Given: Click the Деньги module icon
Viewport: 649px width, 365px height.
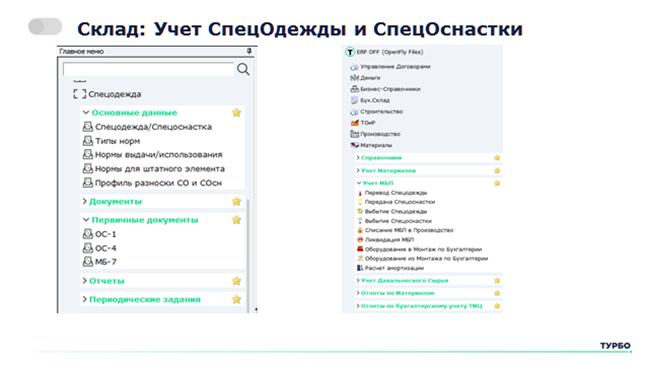Looking at the screenshot, I should pyautogui.click(x=354, y=78).
